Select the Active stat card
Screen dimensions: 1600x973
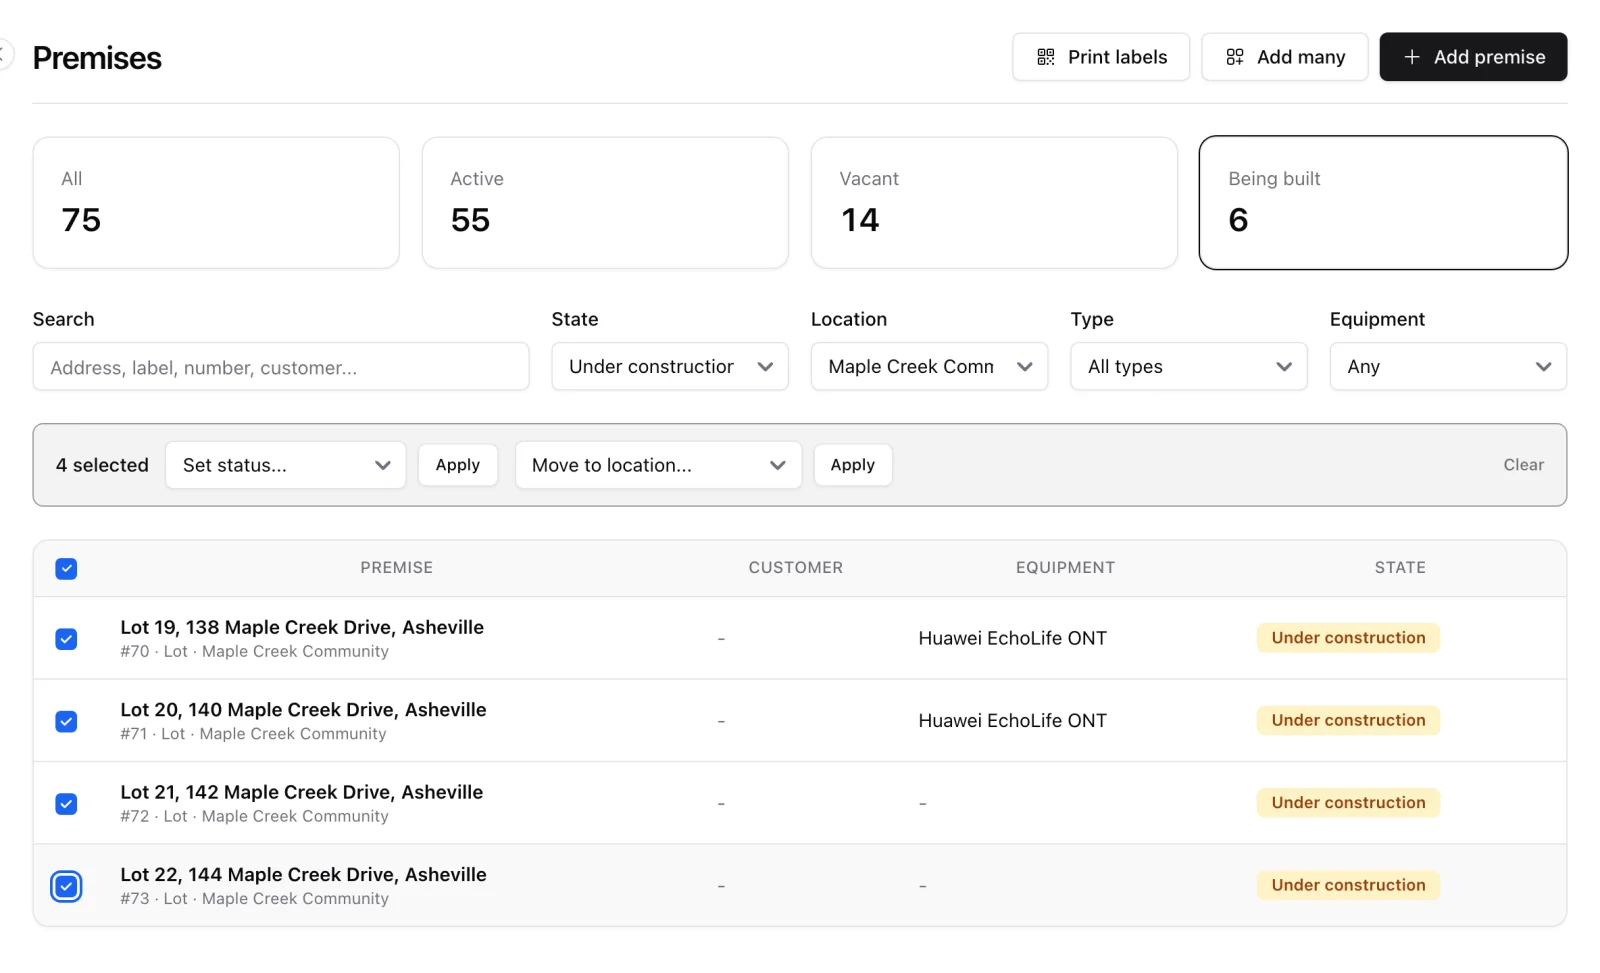tap(605, 203)
